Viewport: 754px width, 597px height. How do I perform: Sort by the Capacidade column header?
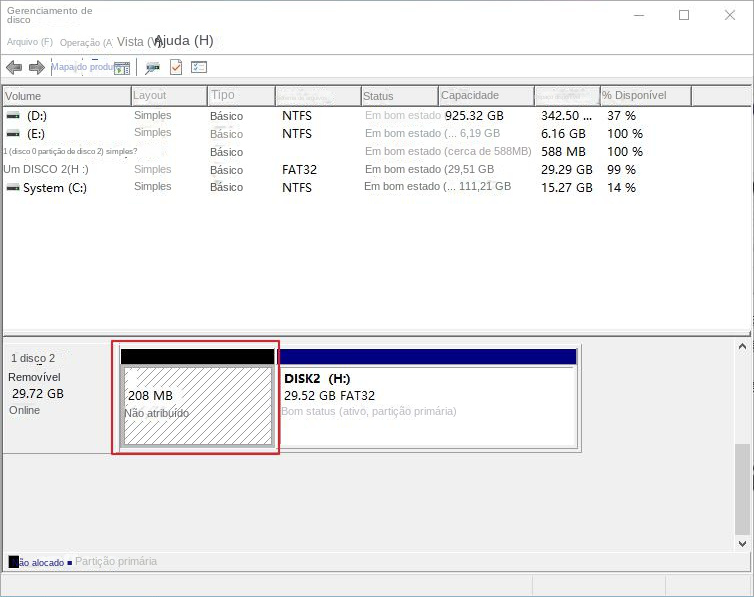[486, 96]
